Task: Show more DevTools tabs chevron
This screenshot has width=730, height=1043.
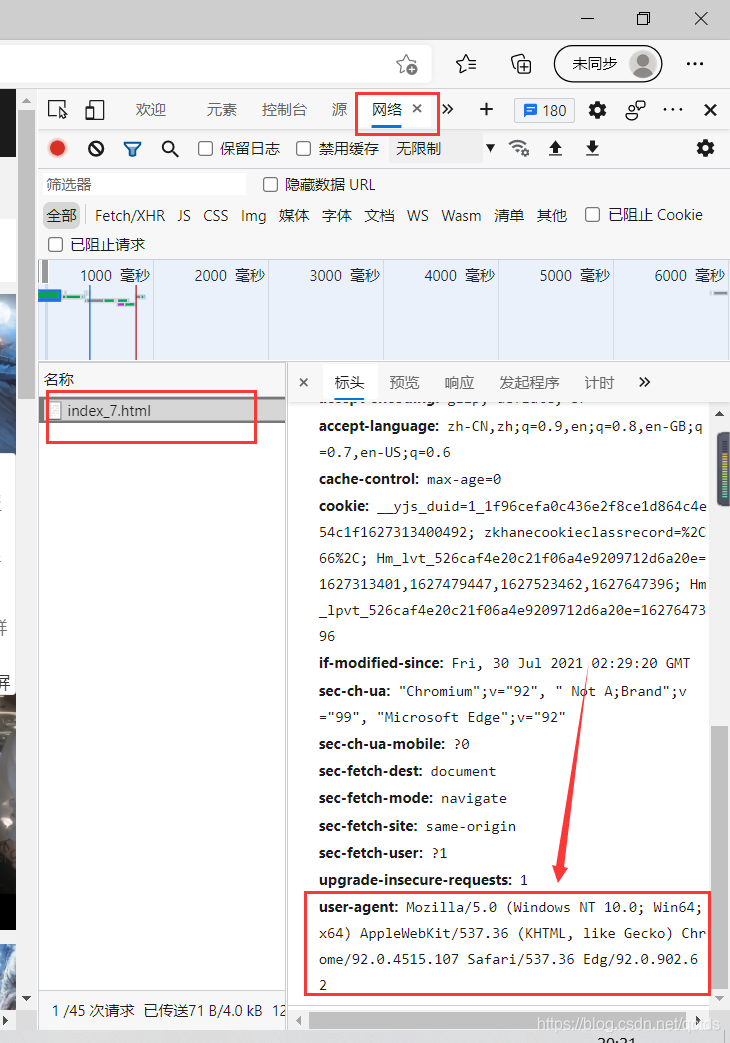Action: click(x=448, y=109)
